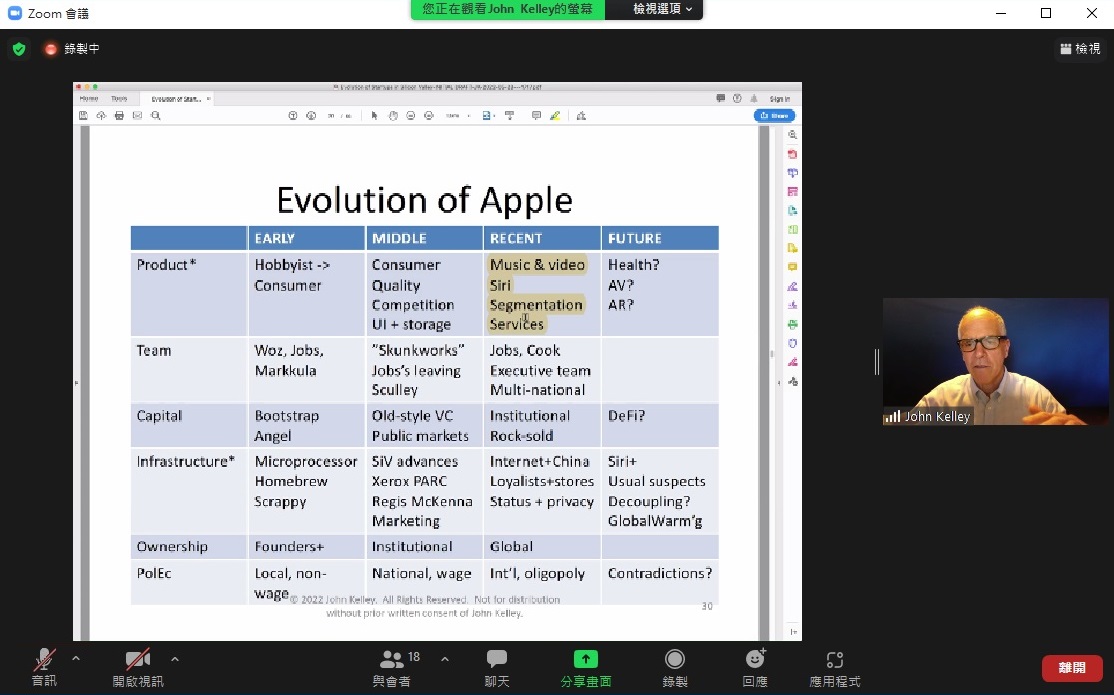Click the view layout button
1114x695 pixels.
pos(1080,48)
